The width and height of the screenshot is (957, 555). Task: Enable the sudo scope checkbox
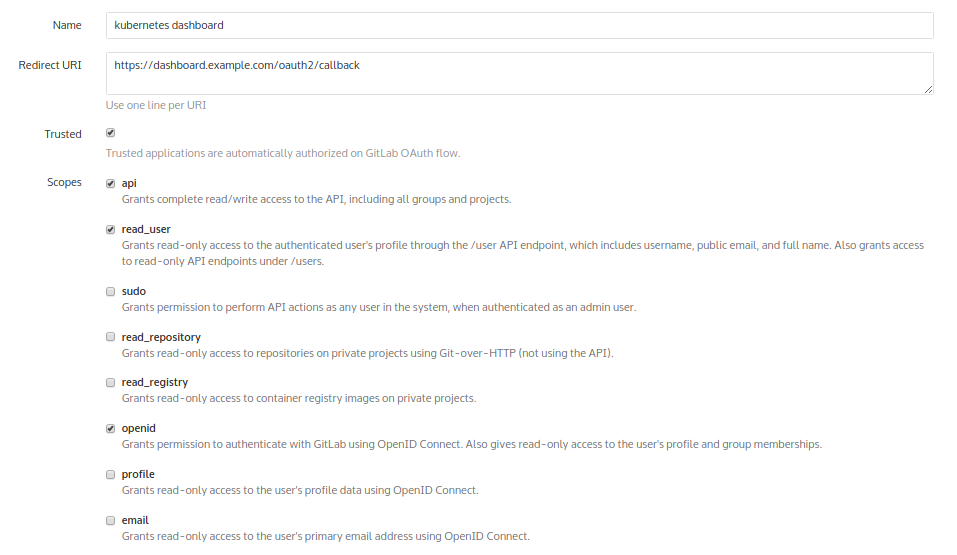pyautogui.click(x=111, y=291)
